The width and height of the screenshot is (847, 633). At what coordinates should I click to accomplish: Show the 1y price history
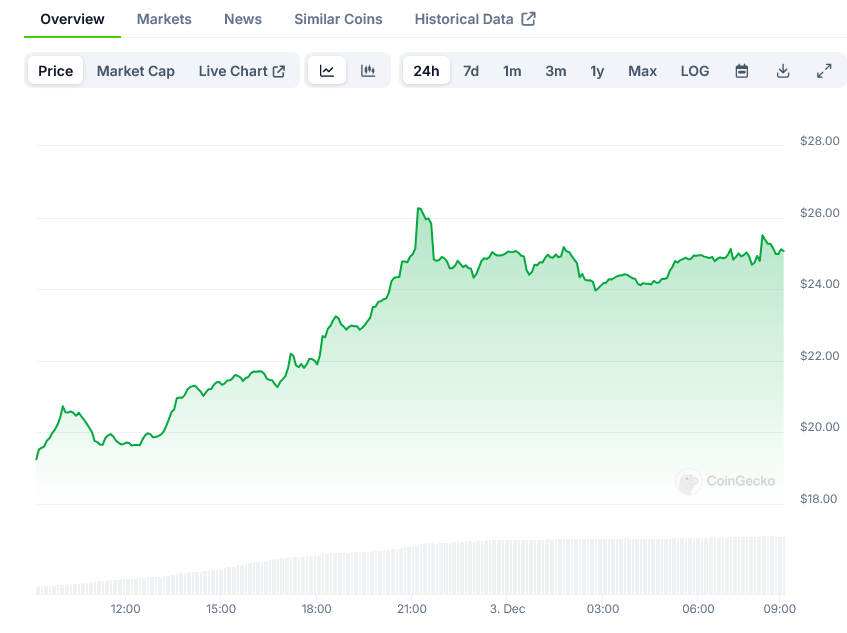click(597, 71)
